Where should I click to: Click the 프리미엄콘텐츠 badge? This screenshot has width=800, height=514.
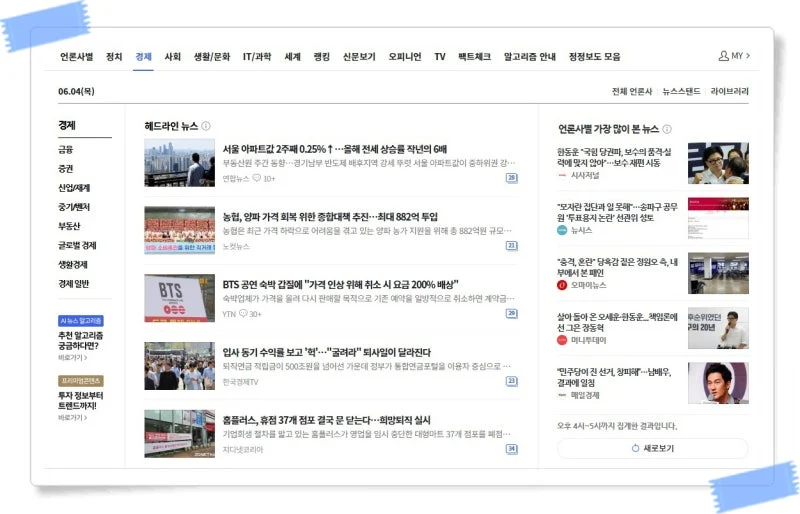(81, 381)
